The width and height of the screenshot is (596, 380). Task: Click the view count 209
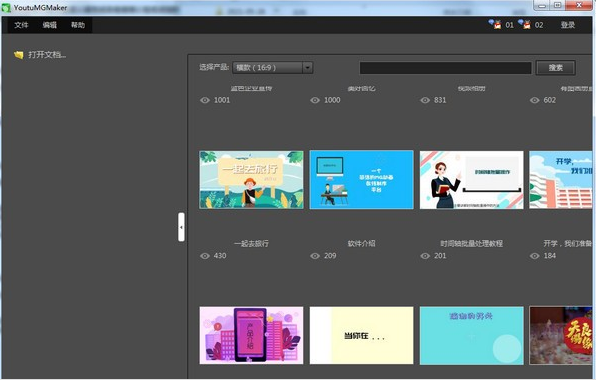(x=330, y=256)
